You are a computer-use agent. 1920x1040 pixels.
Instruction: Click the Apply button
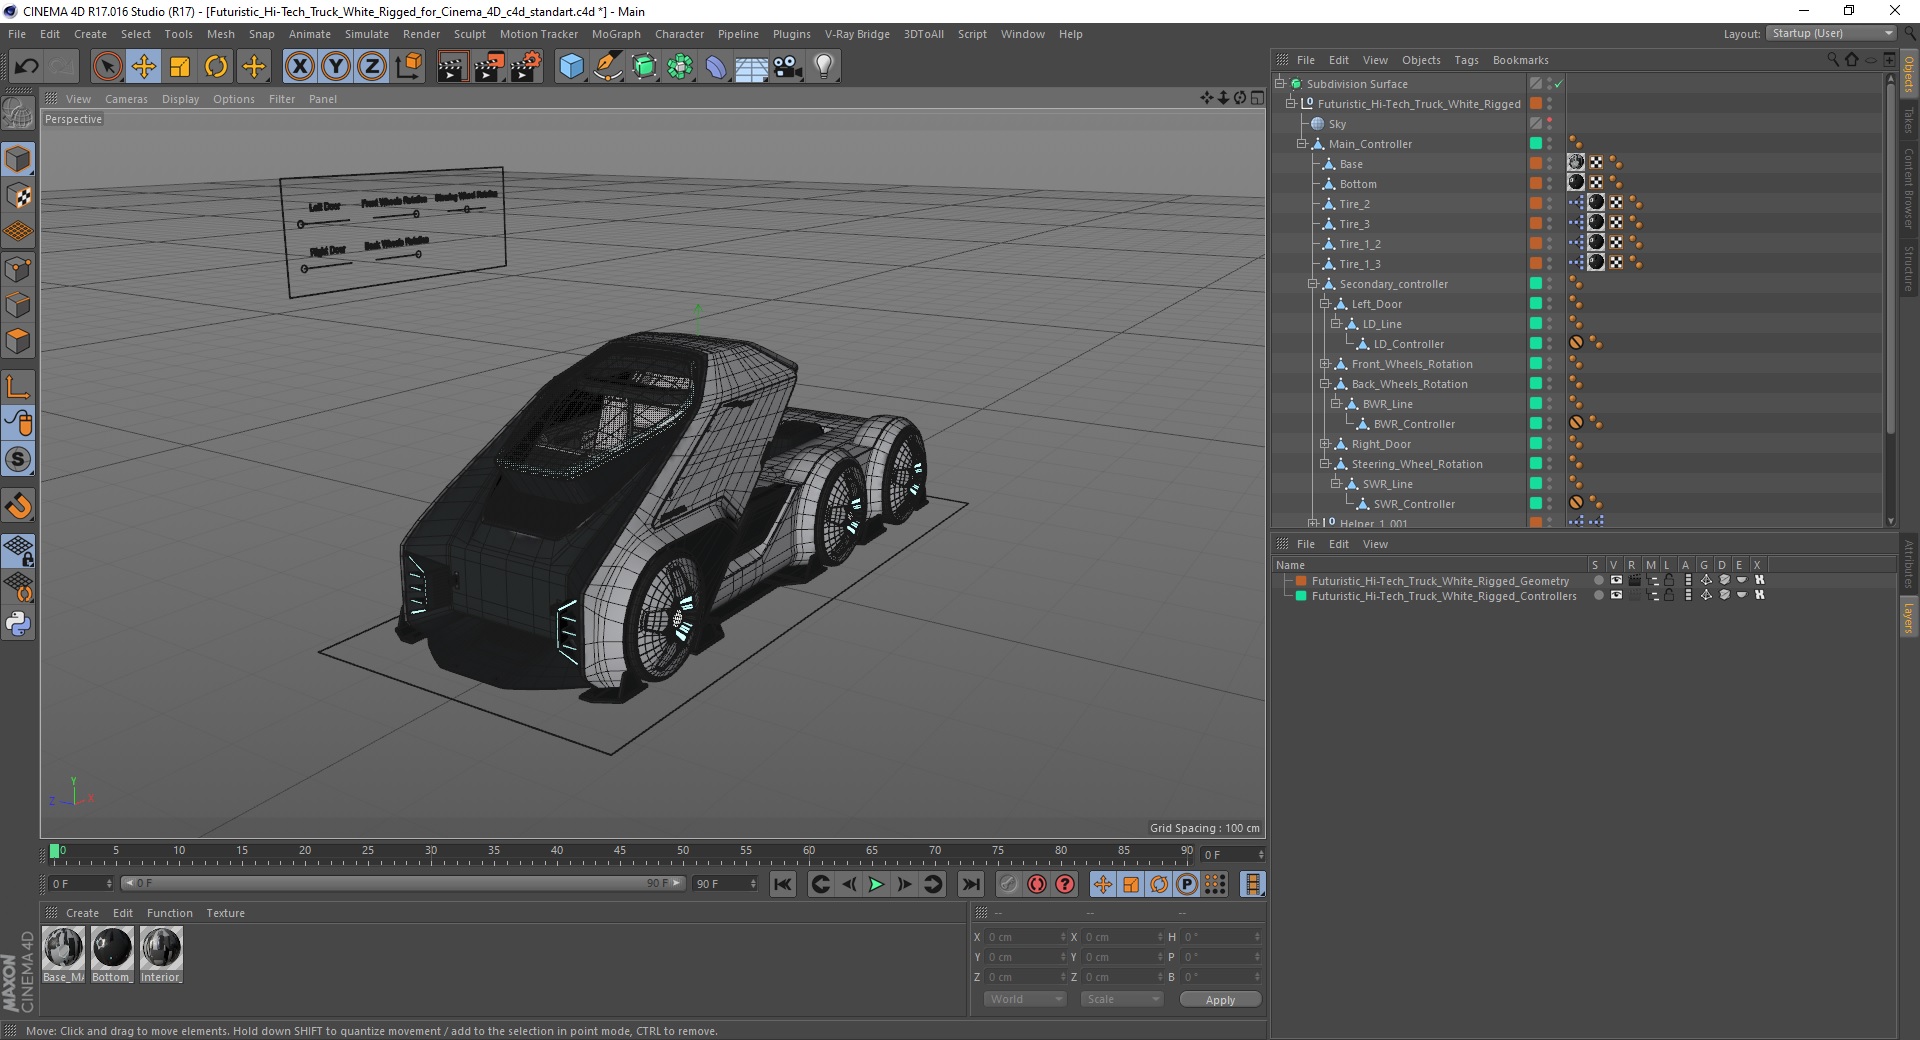1220,999
